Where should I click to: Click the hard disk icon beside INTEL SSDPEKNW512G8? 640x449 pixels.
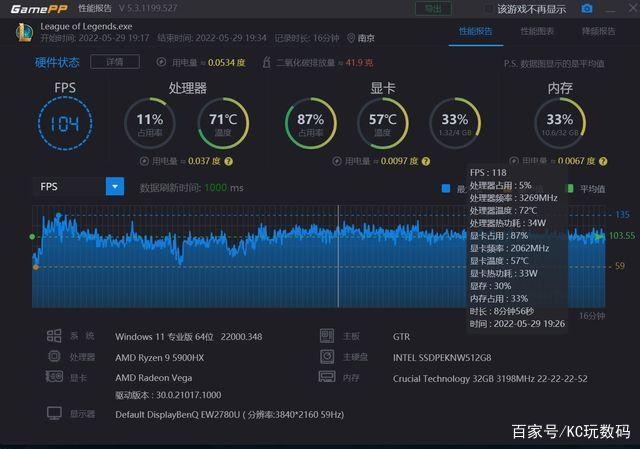point(327,356)
